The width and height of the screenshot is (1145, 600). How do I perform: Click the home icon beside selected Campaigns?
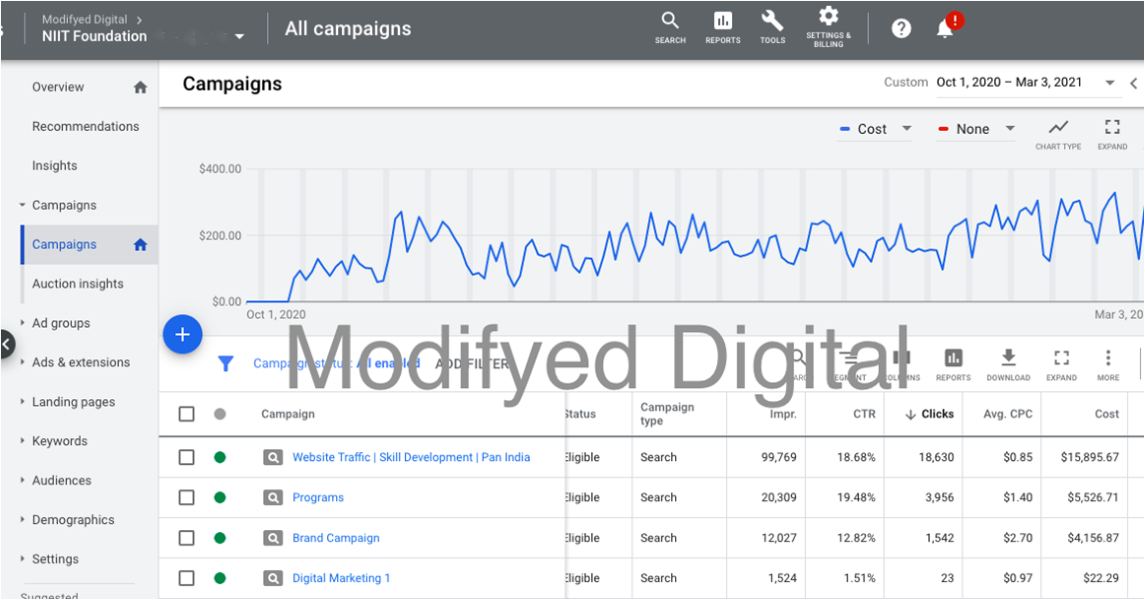click(140, 245)
